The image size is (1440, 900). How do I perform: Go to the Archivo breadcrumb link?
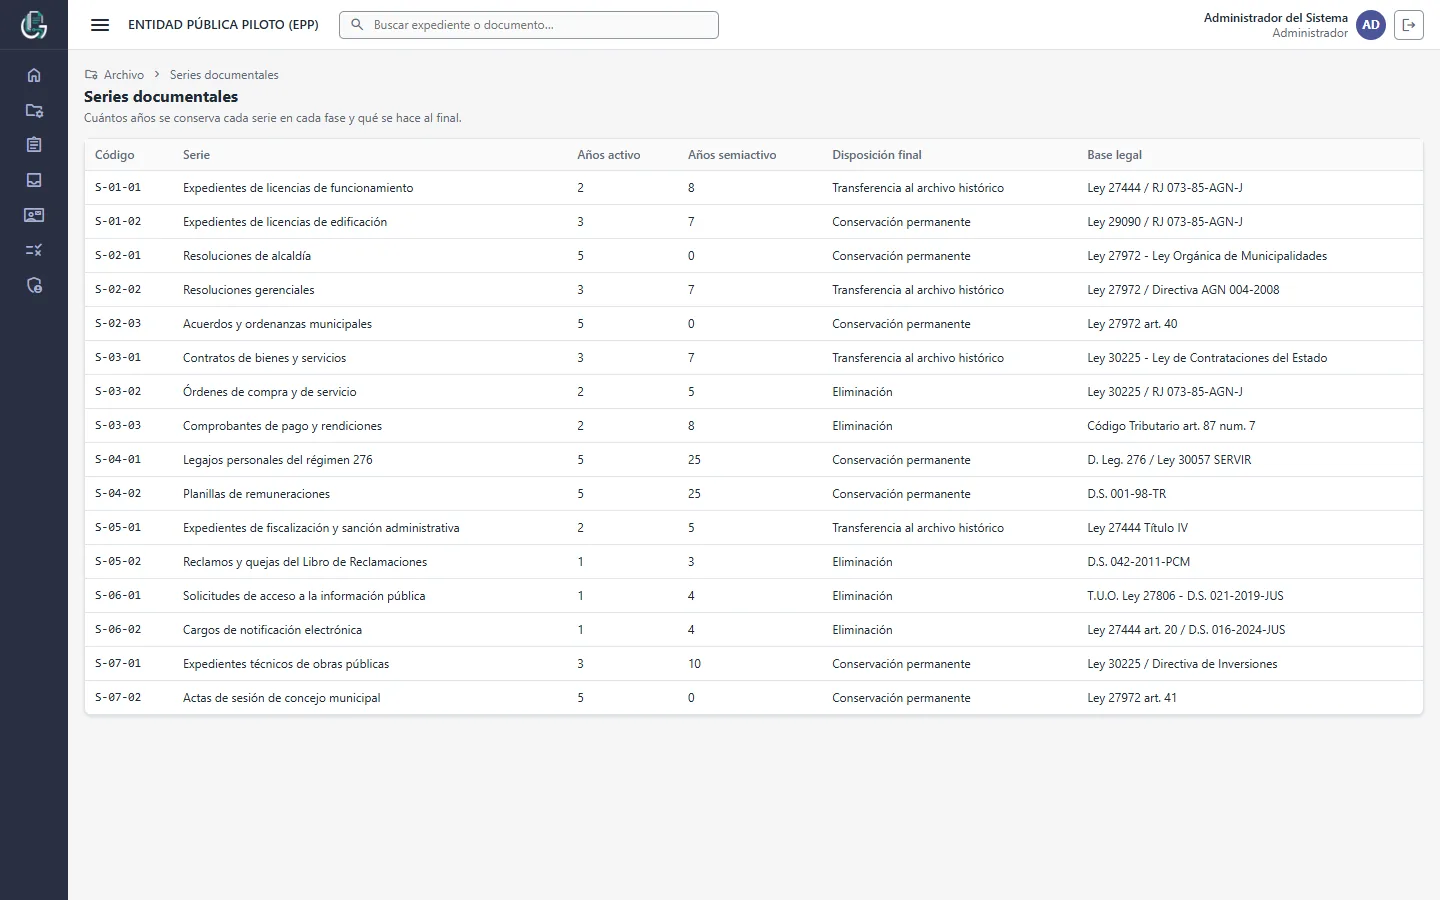pos(124,75)
